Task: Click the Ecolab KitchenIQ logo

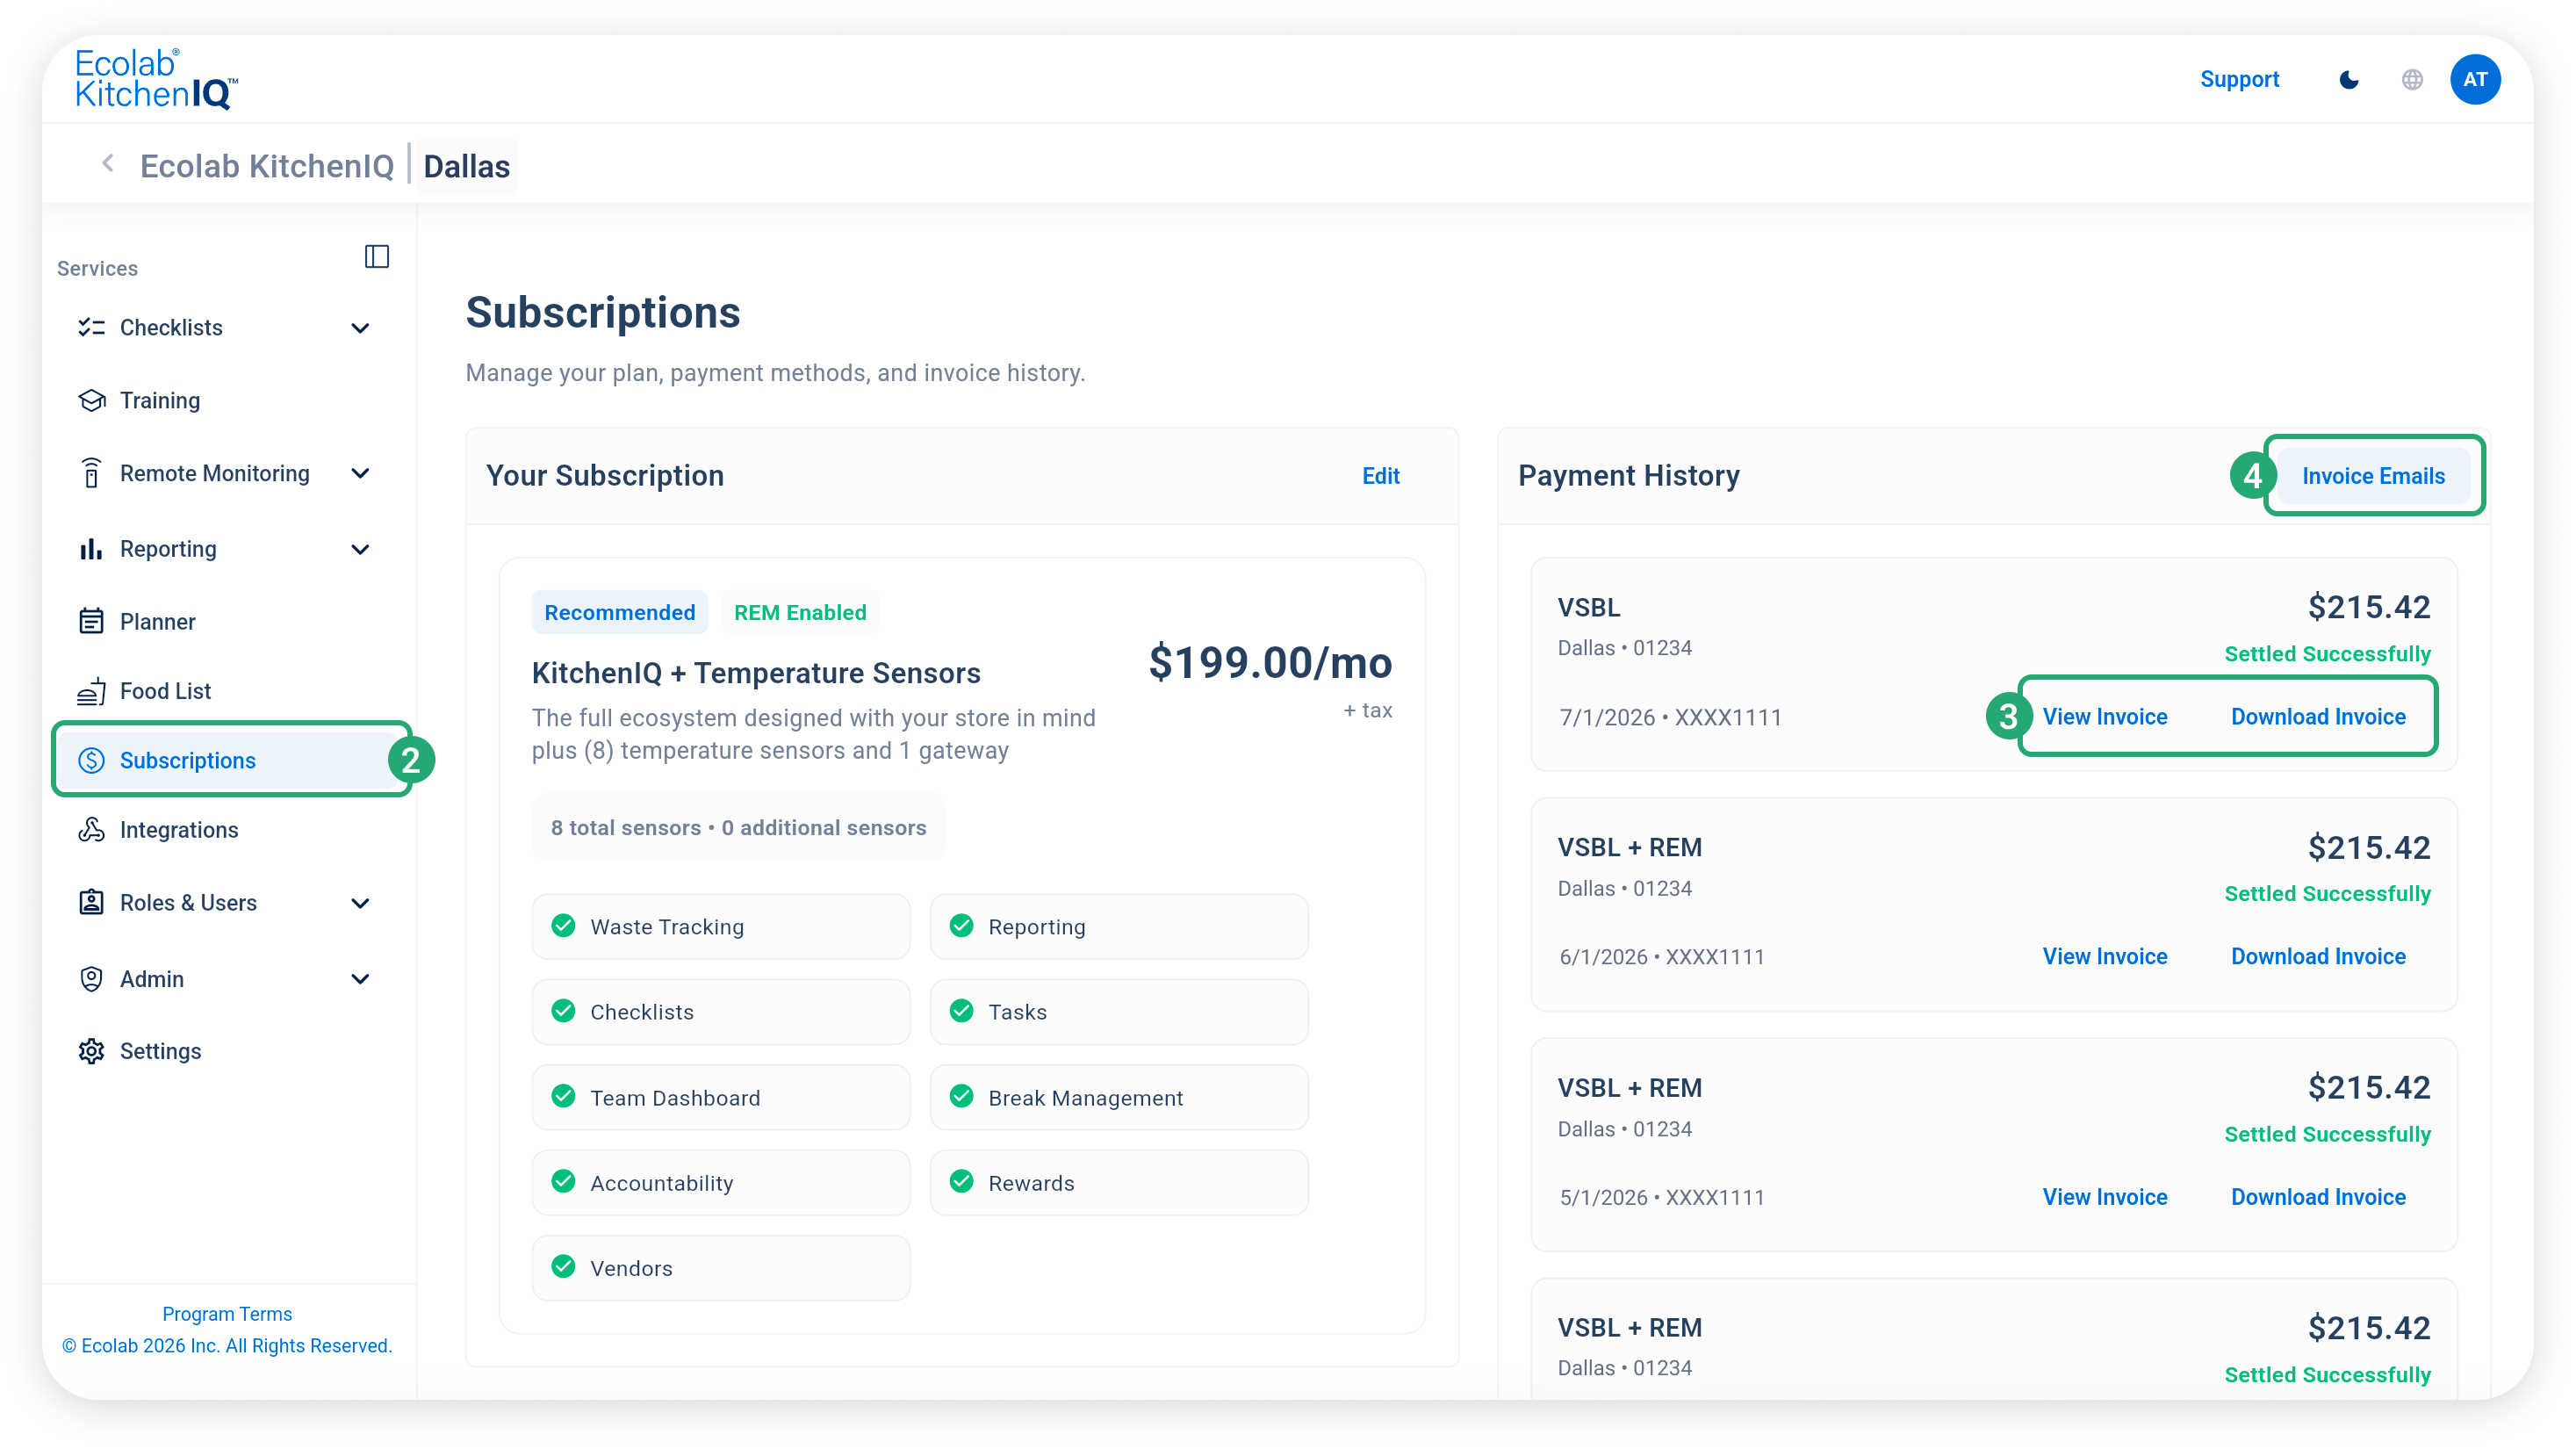Action: point(156,78)
